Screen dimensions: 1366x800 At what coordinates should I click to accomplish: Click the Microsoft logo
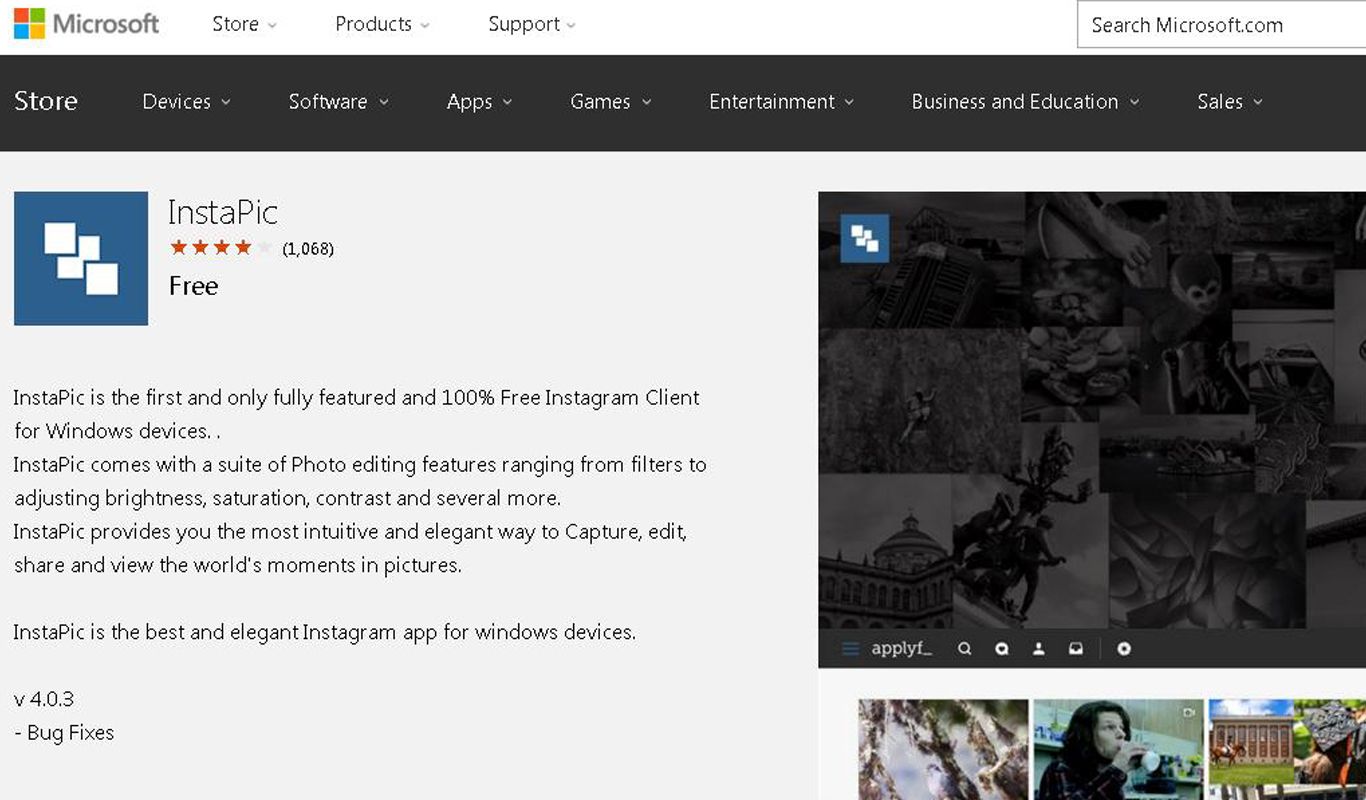pyautogui.click(x=86, y=23)
